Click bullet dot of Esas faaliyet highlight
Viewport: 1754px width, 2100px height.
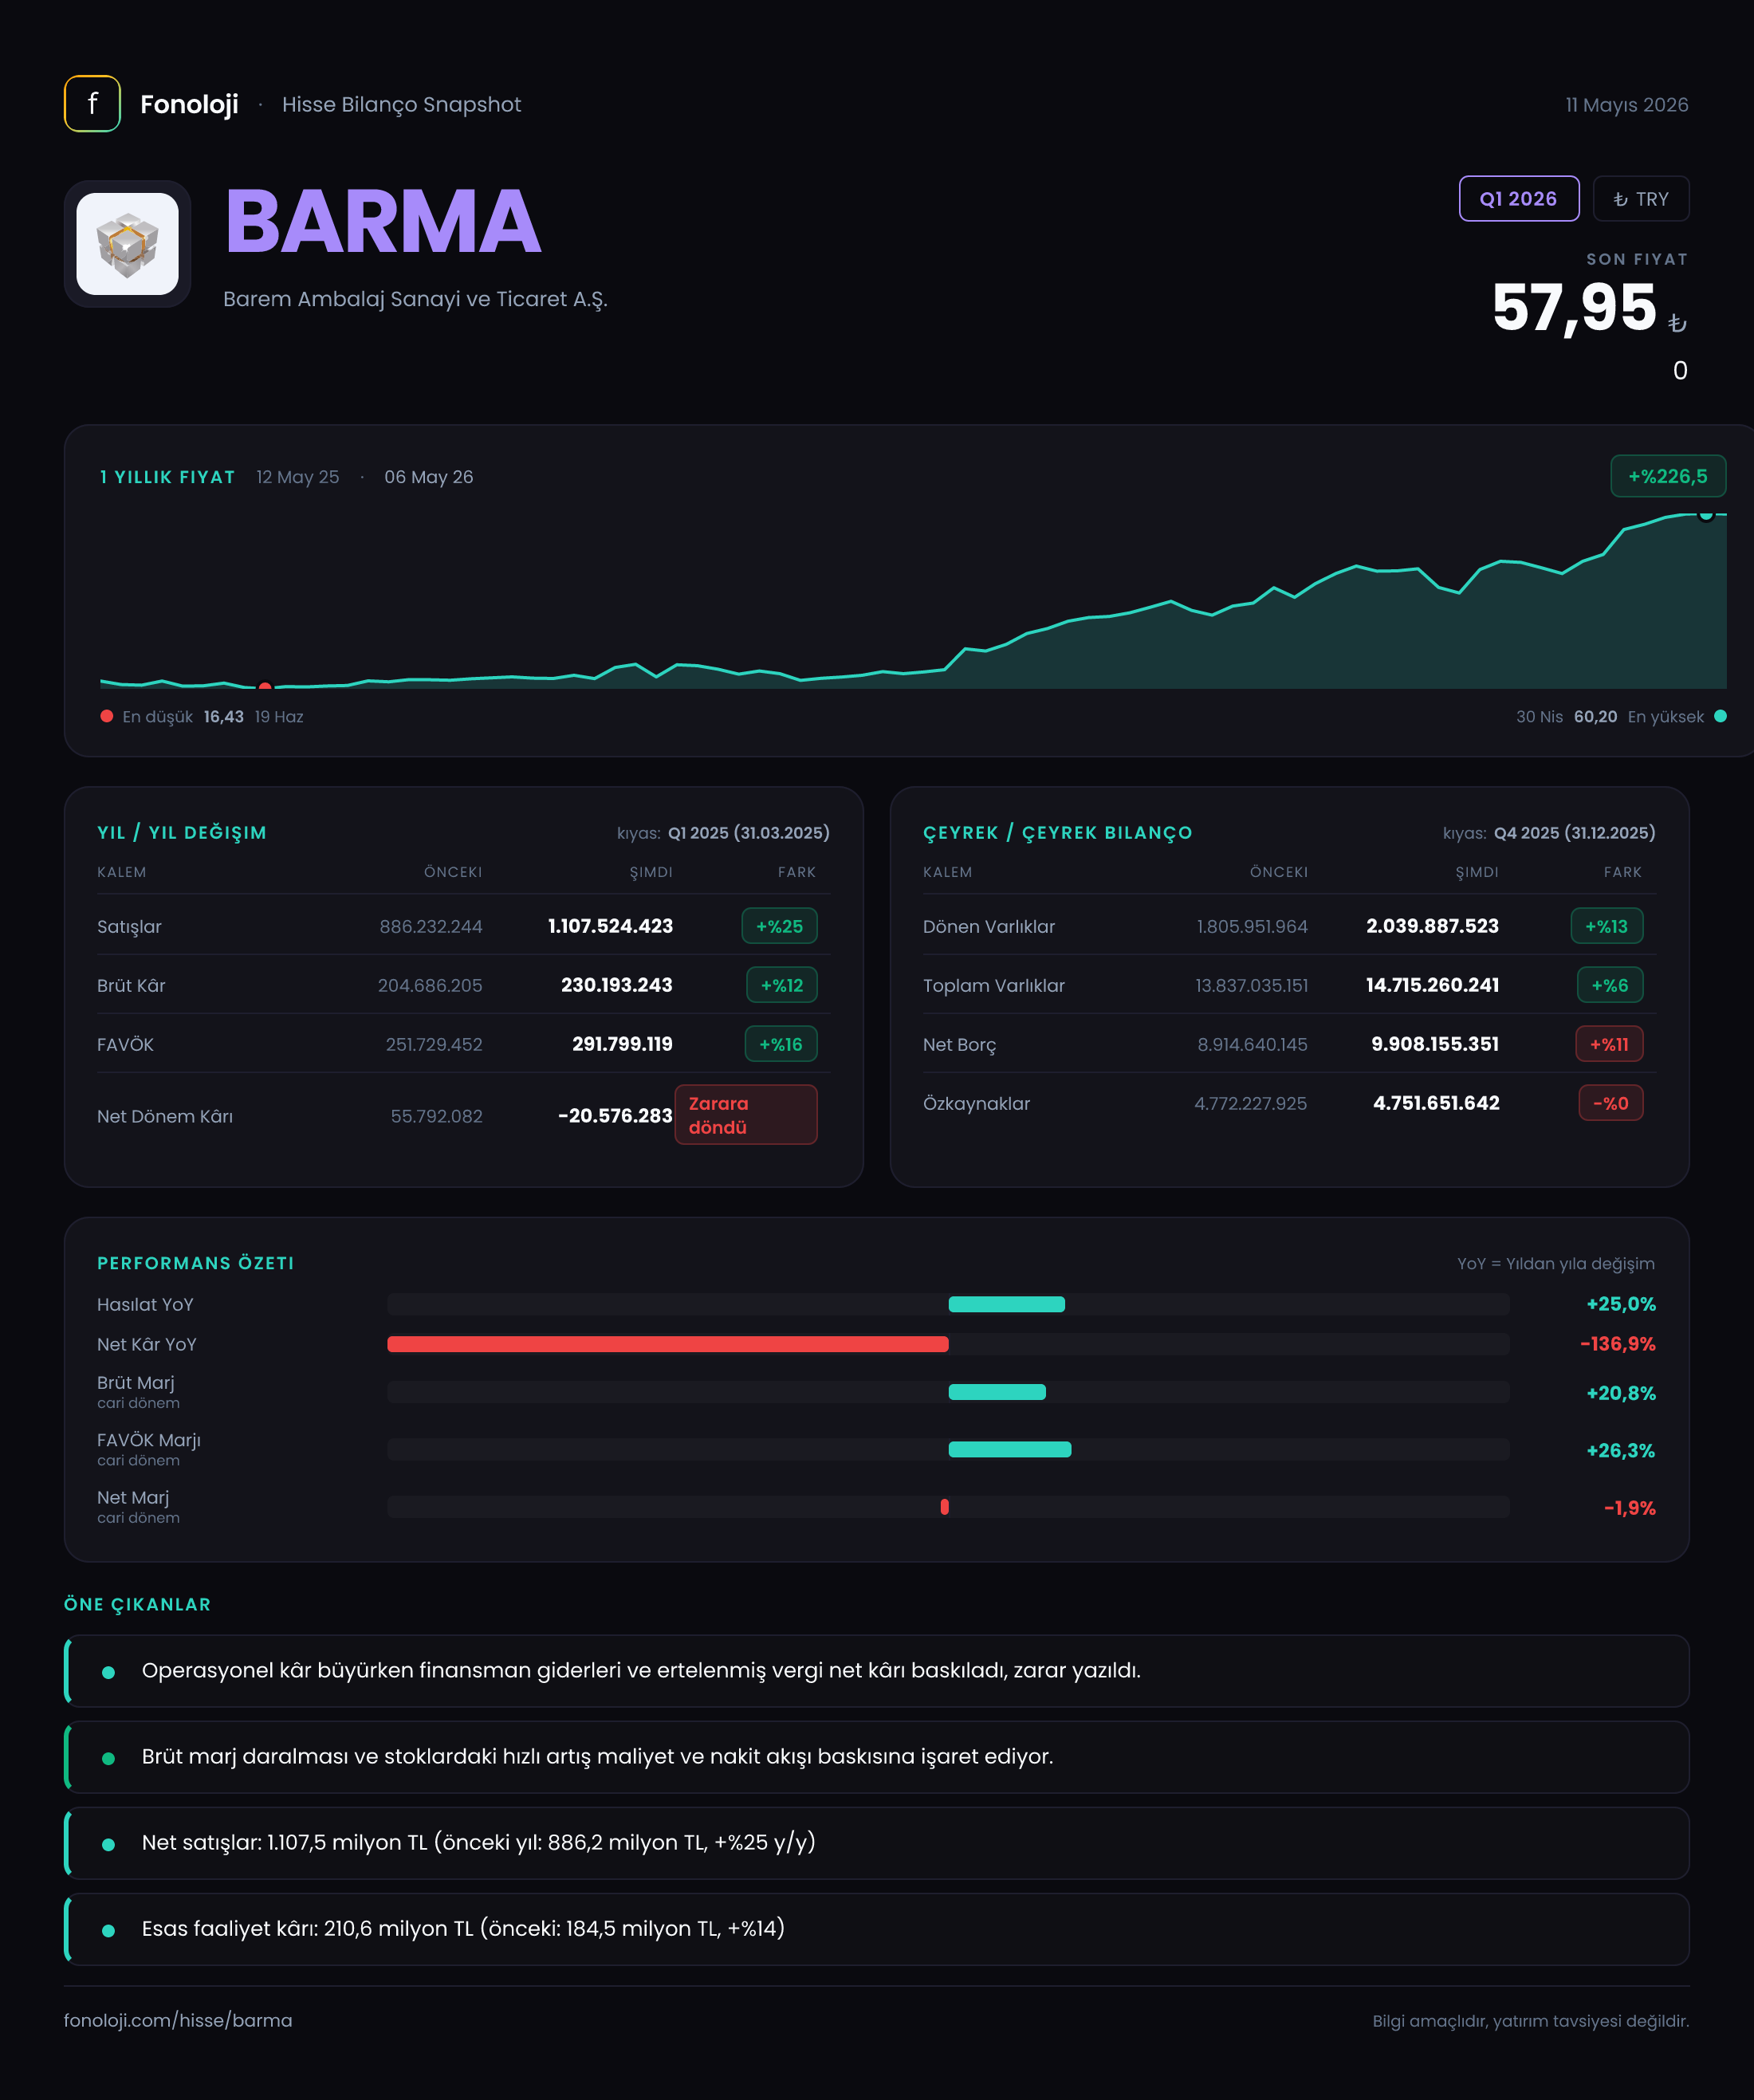pos(108,1930)
